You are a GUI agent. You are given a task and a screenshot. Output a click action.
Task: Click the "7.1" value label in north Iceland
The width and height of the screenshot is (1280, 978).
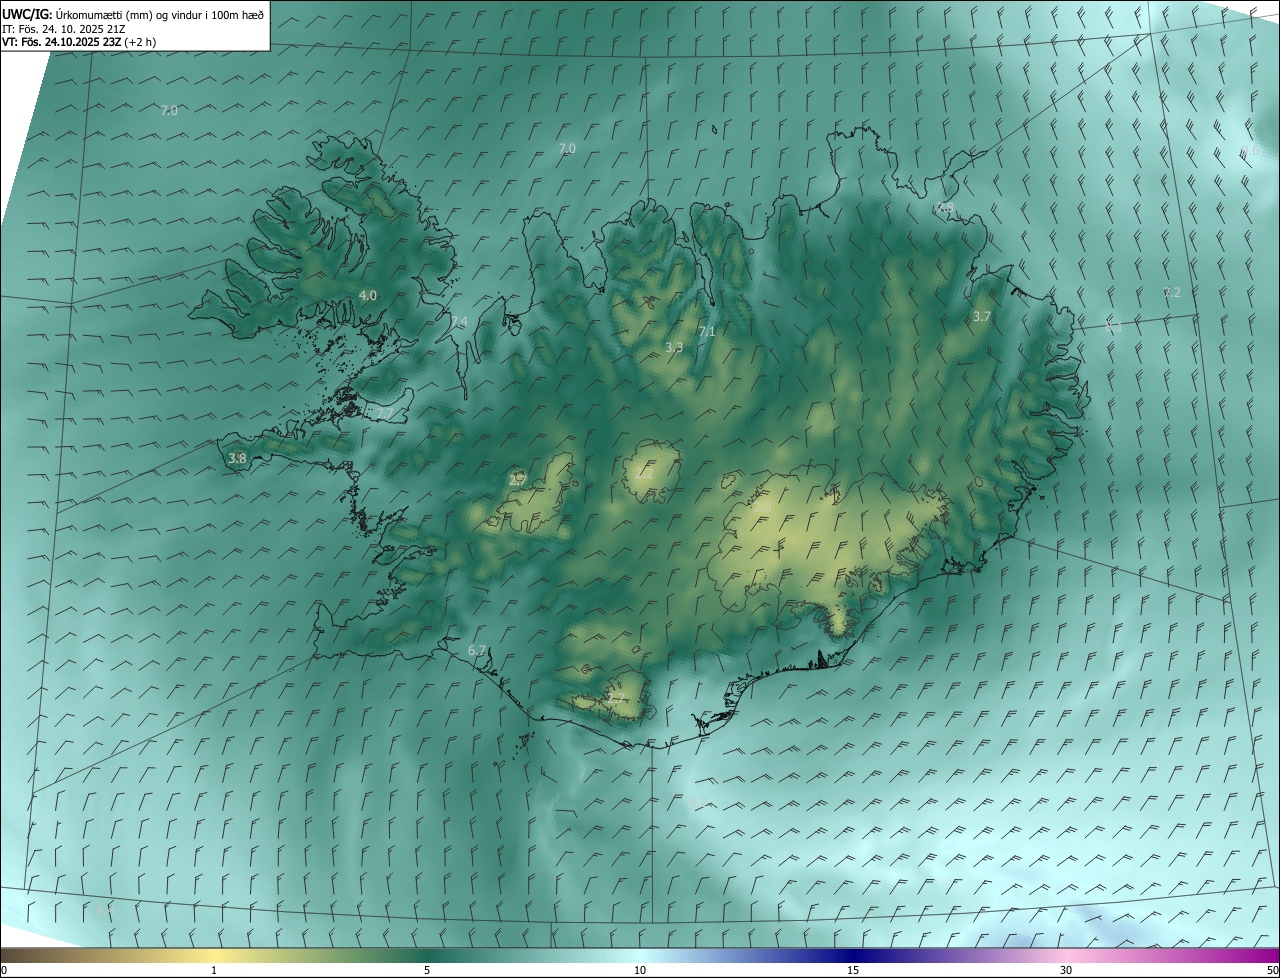[707, 332]
